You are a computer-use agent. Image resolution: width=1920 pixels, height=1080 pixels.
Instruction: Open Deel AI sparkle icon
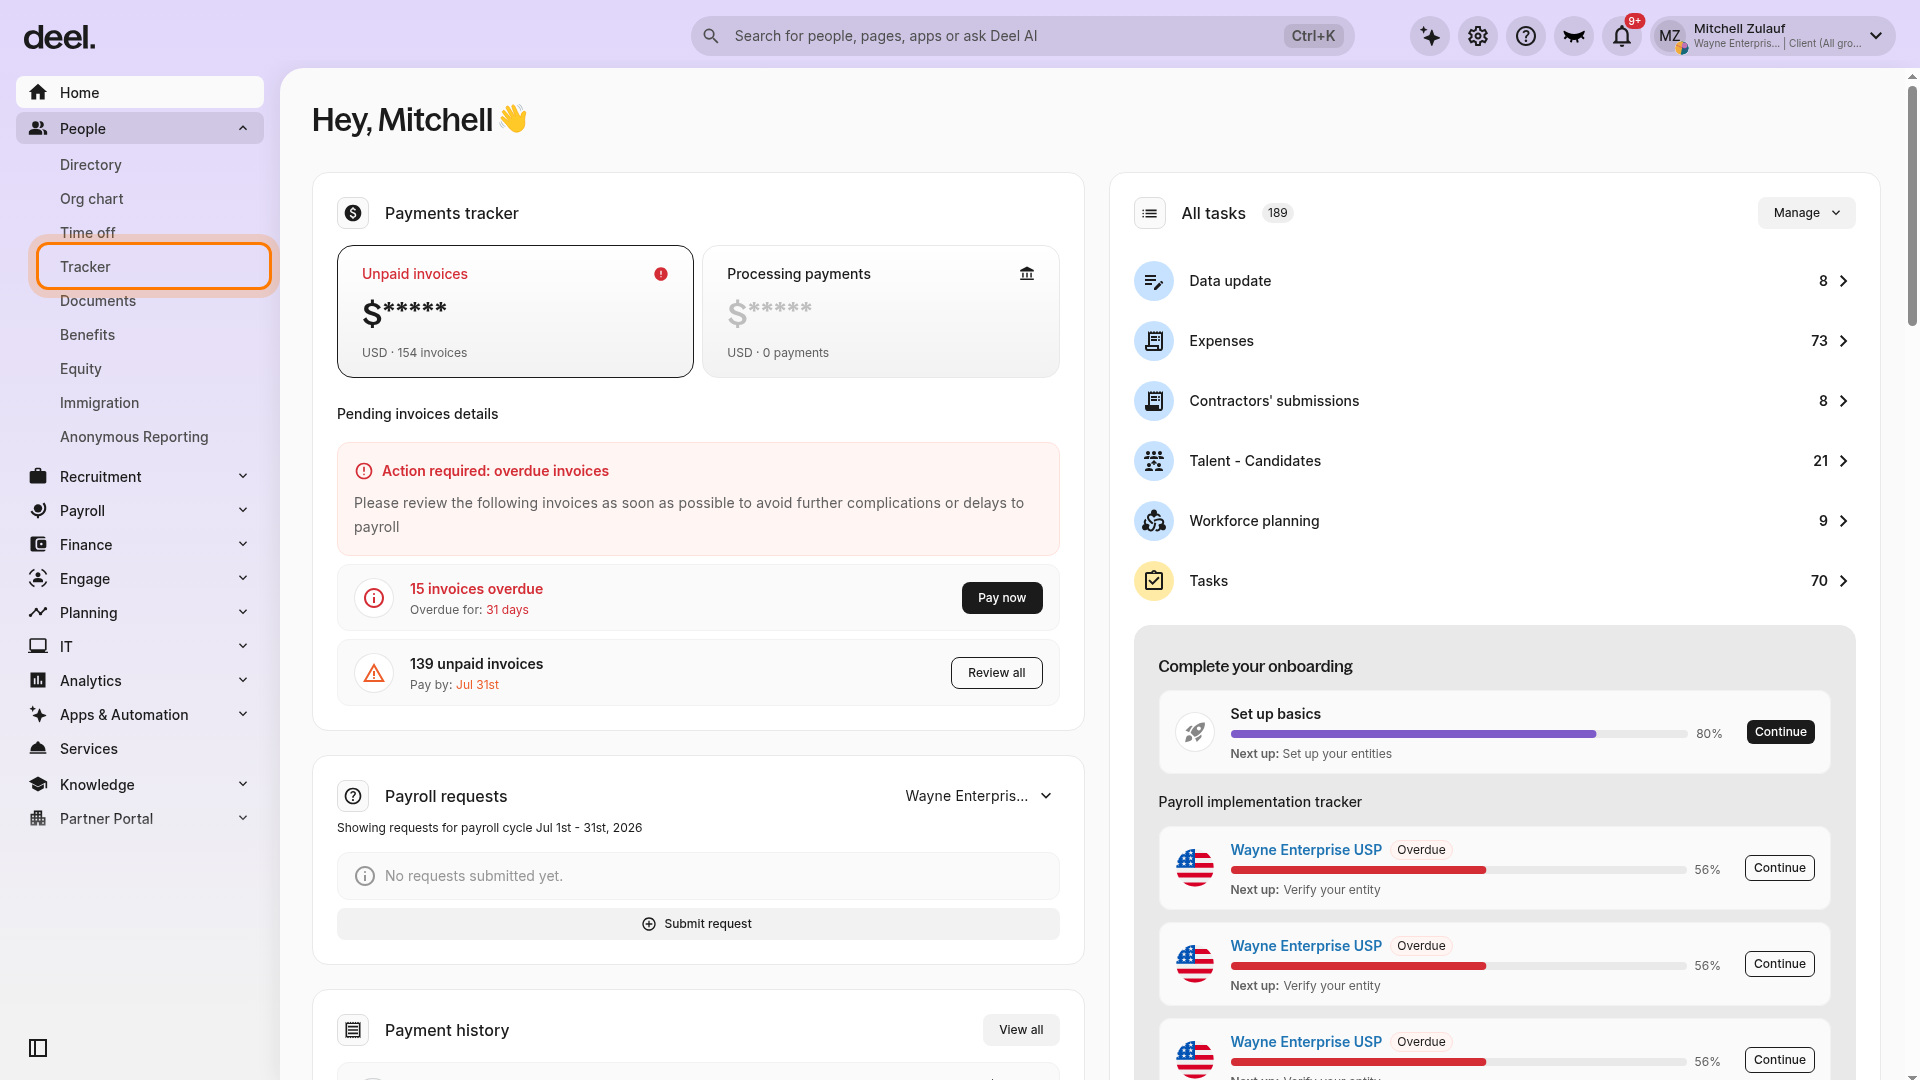click(x=1430, y=36)
